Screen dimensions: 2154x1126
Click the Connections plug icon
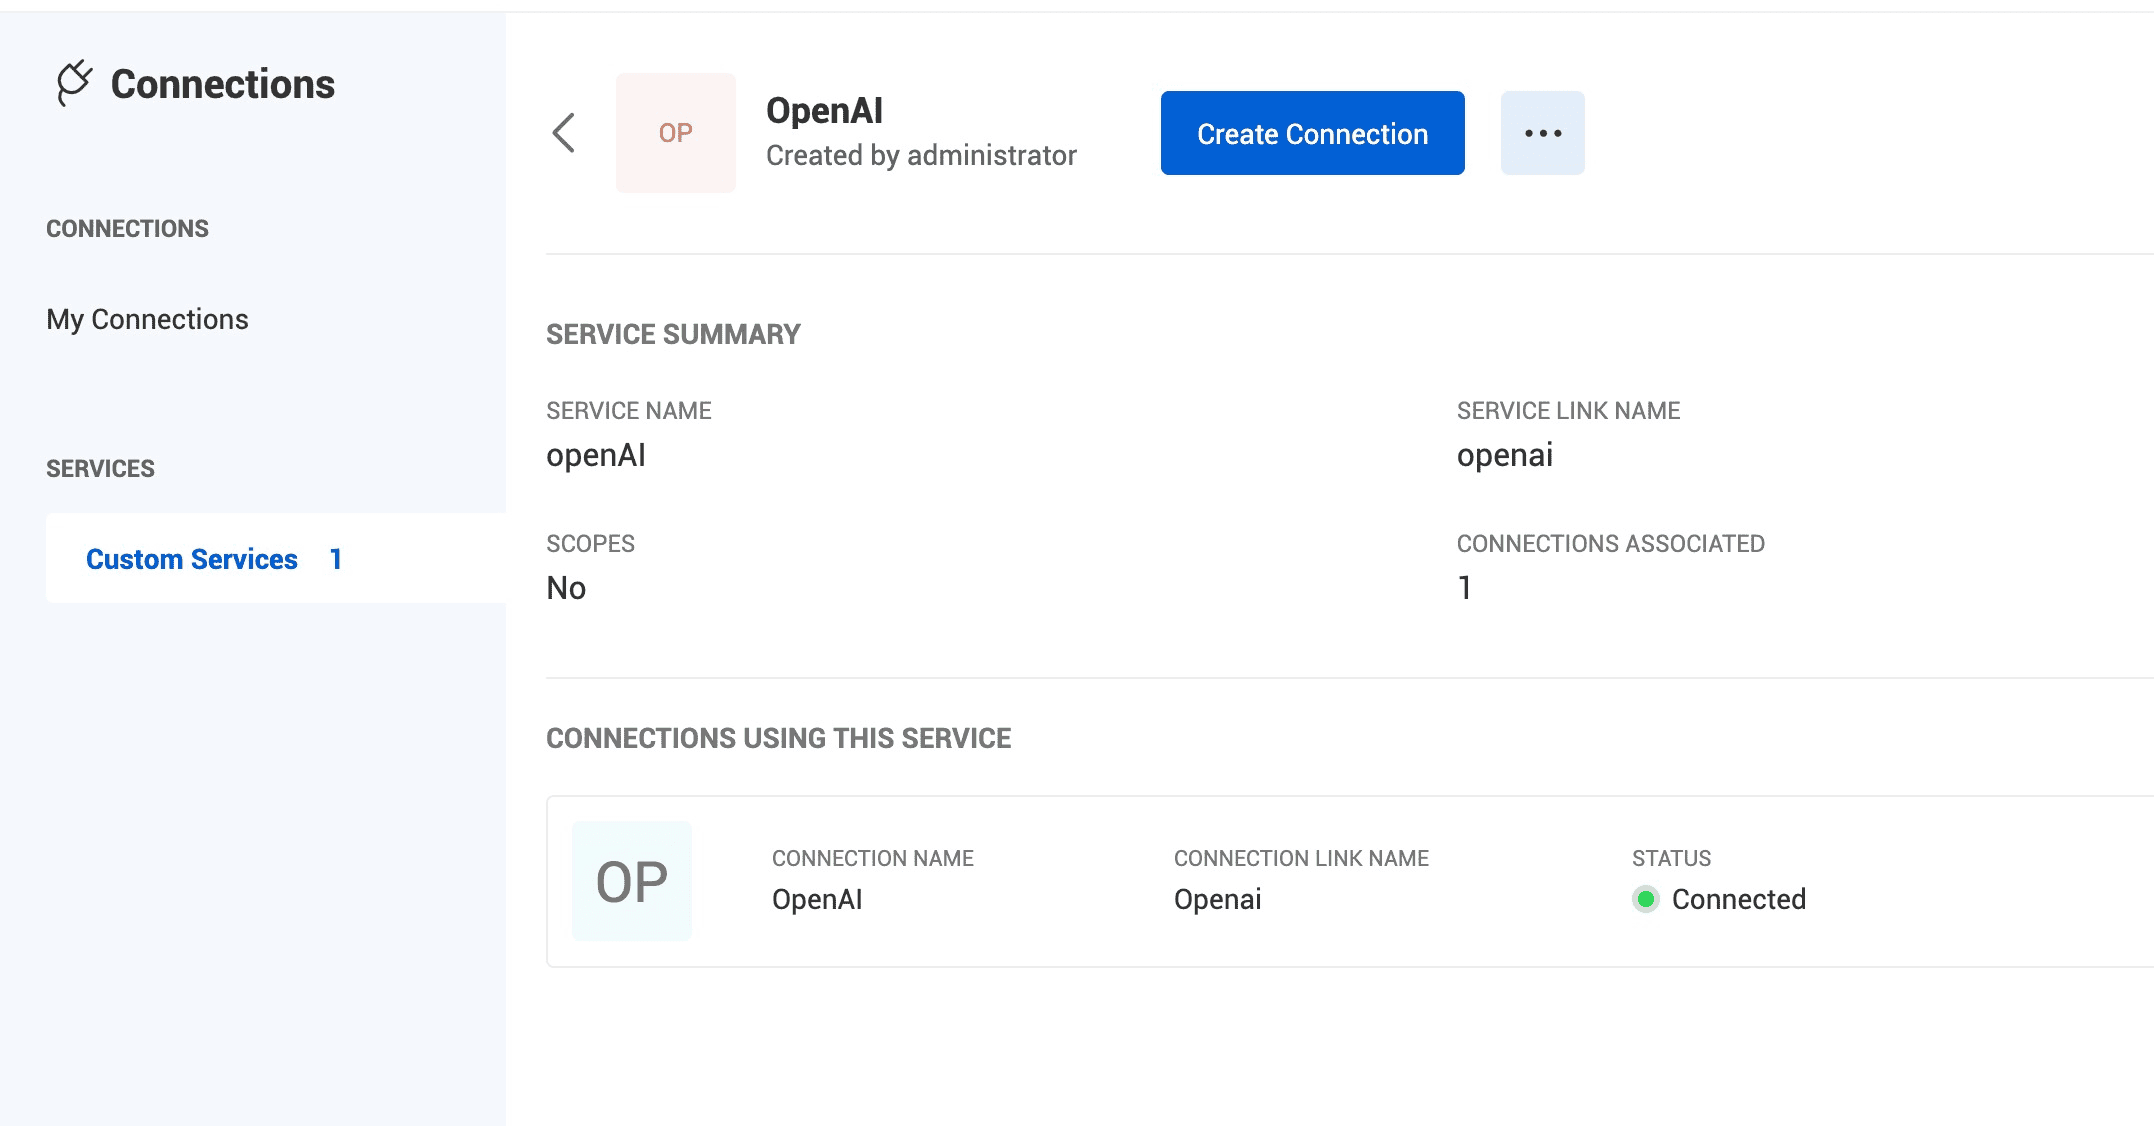point(74,83)
